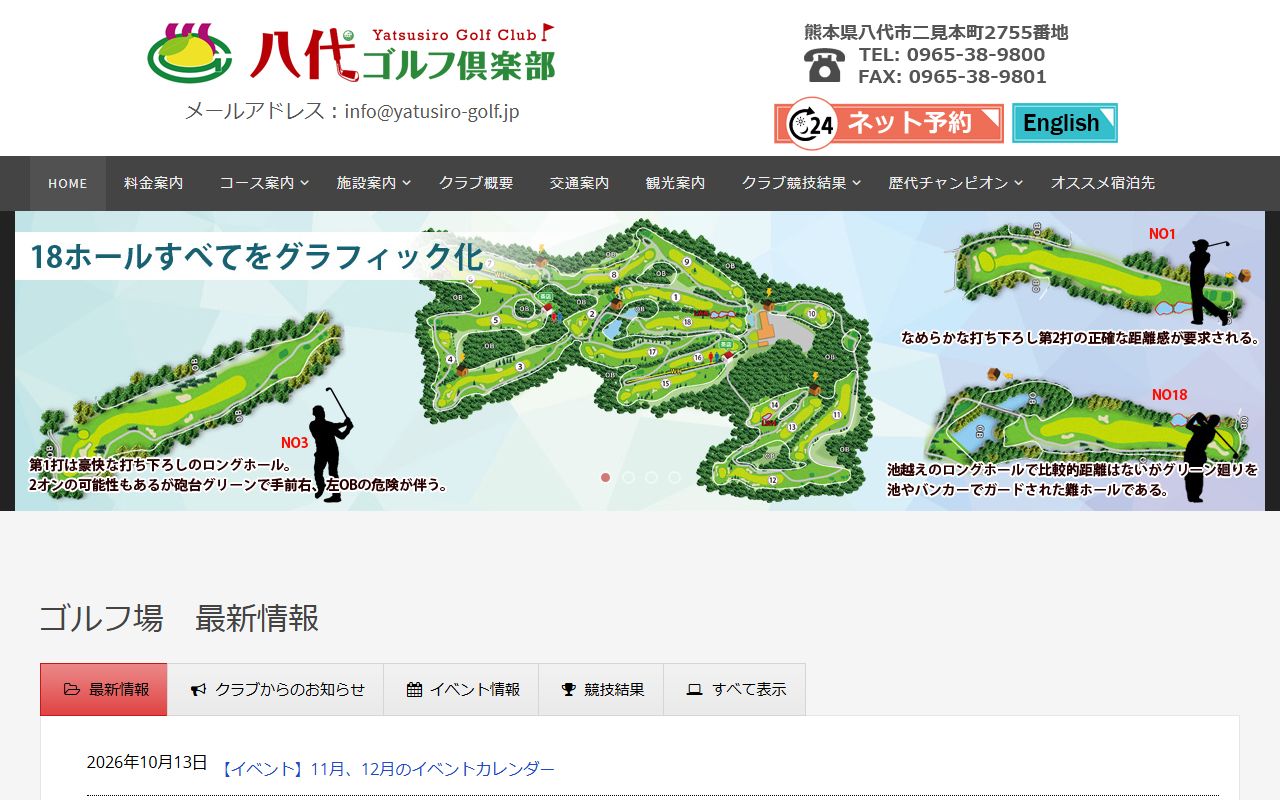Click the 2026年10月13日 date entry

(x=147, y=762)
